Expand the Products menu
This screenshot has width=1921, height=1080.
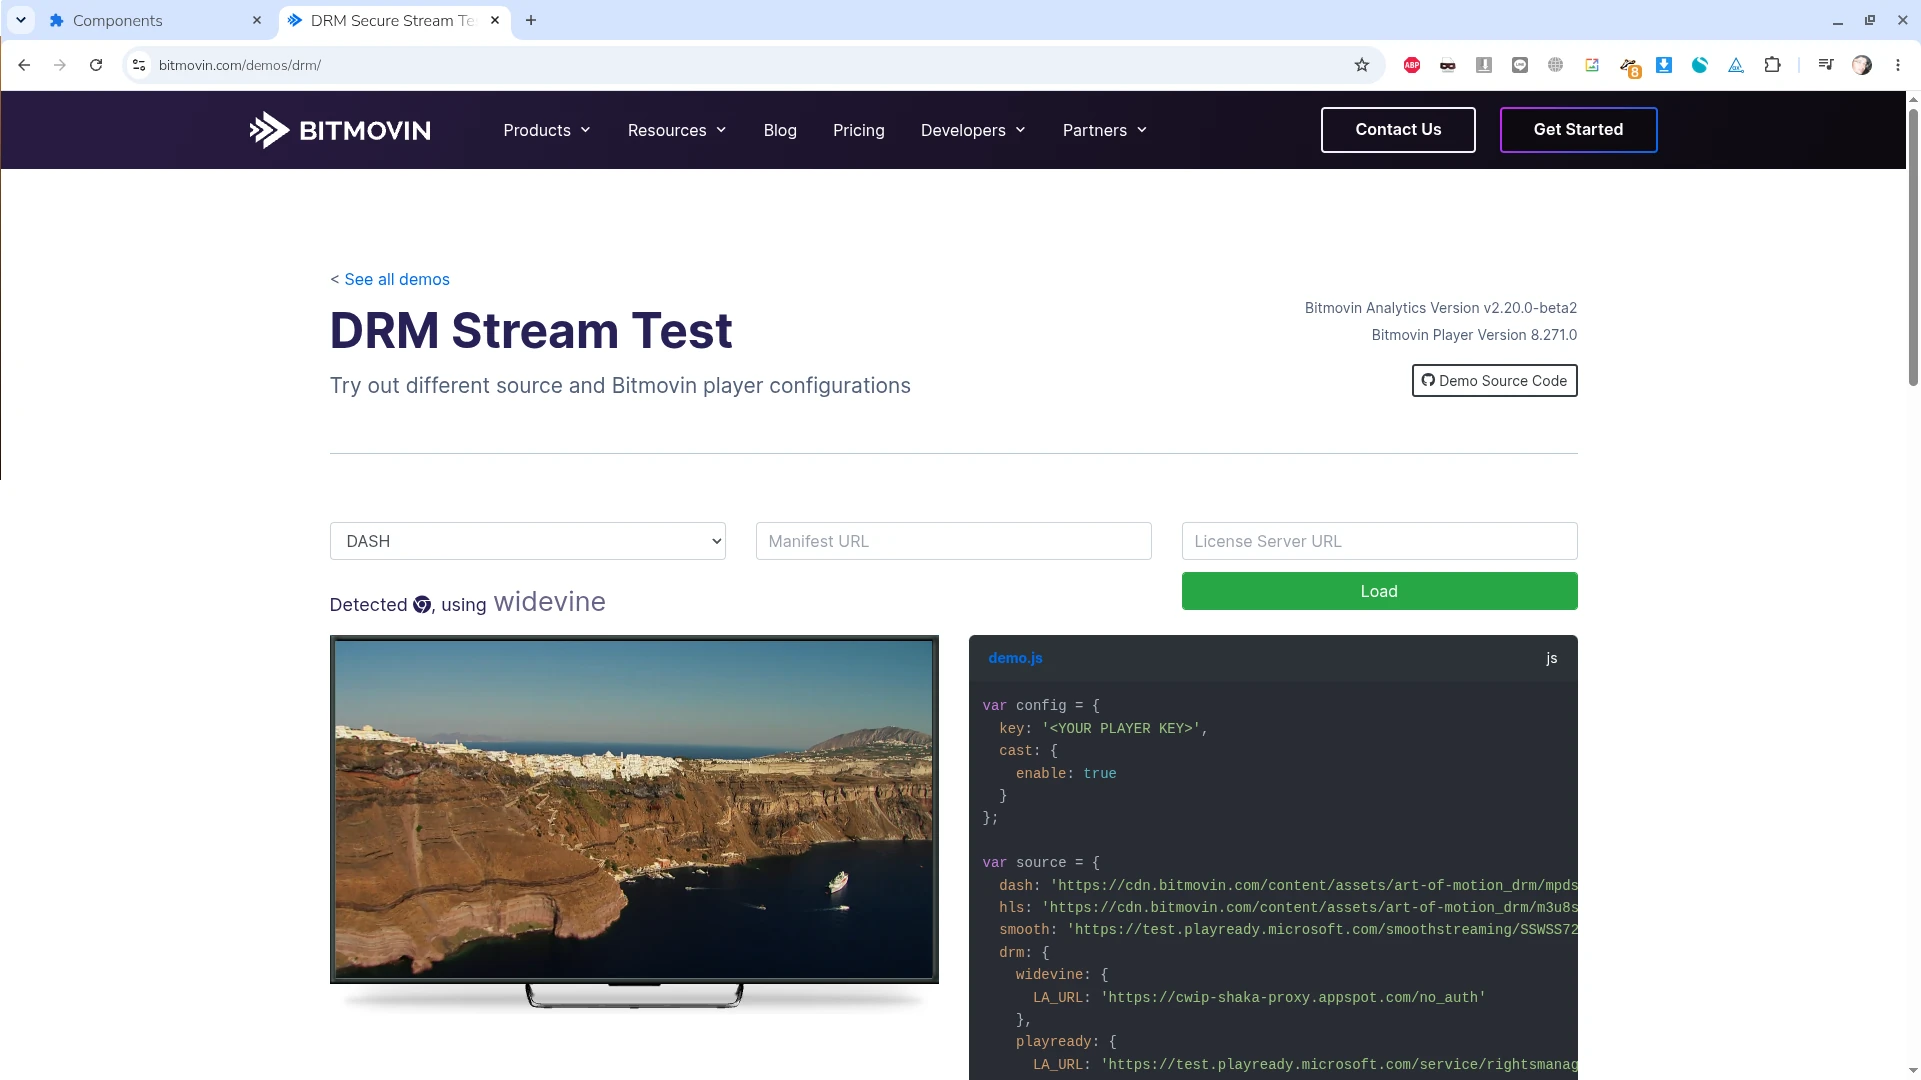(x=547, y=130)
